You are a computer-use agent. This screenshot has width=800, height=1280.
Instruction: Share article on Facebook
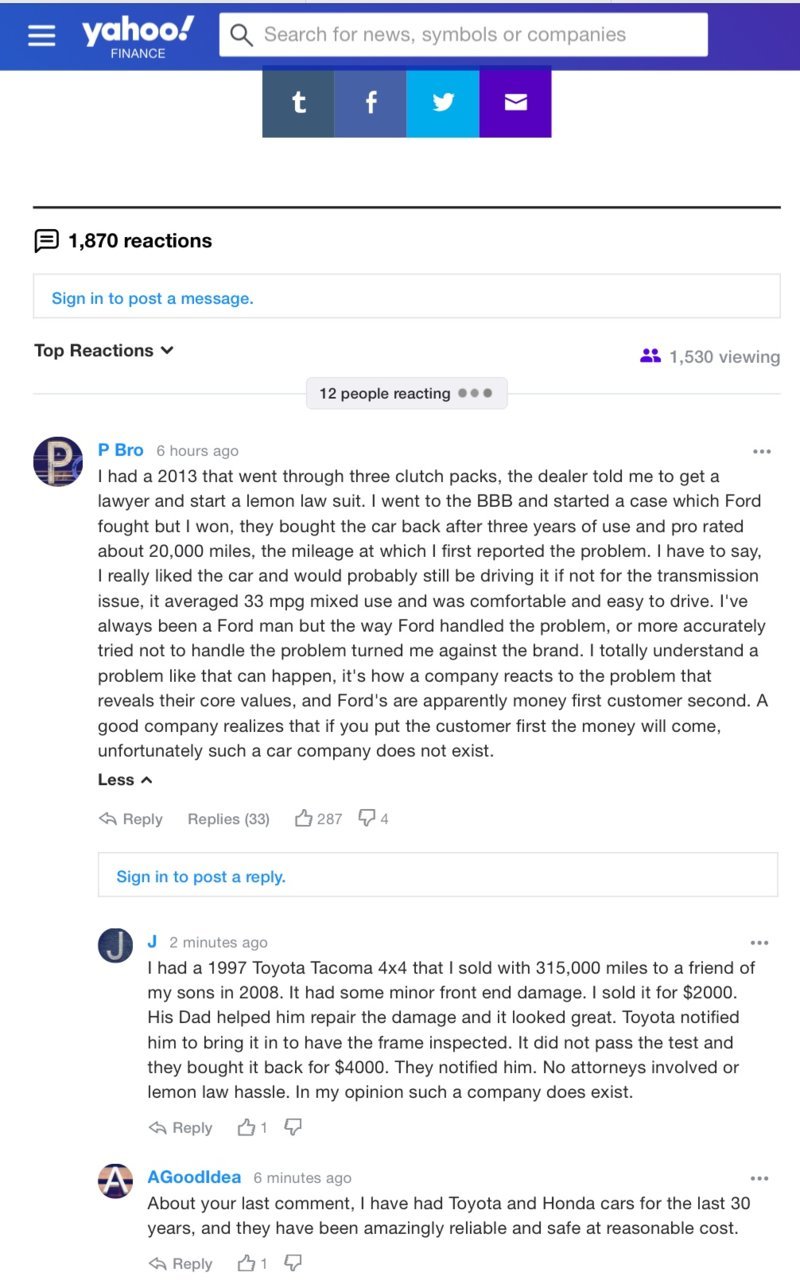pos(370,102)
